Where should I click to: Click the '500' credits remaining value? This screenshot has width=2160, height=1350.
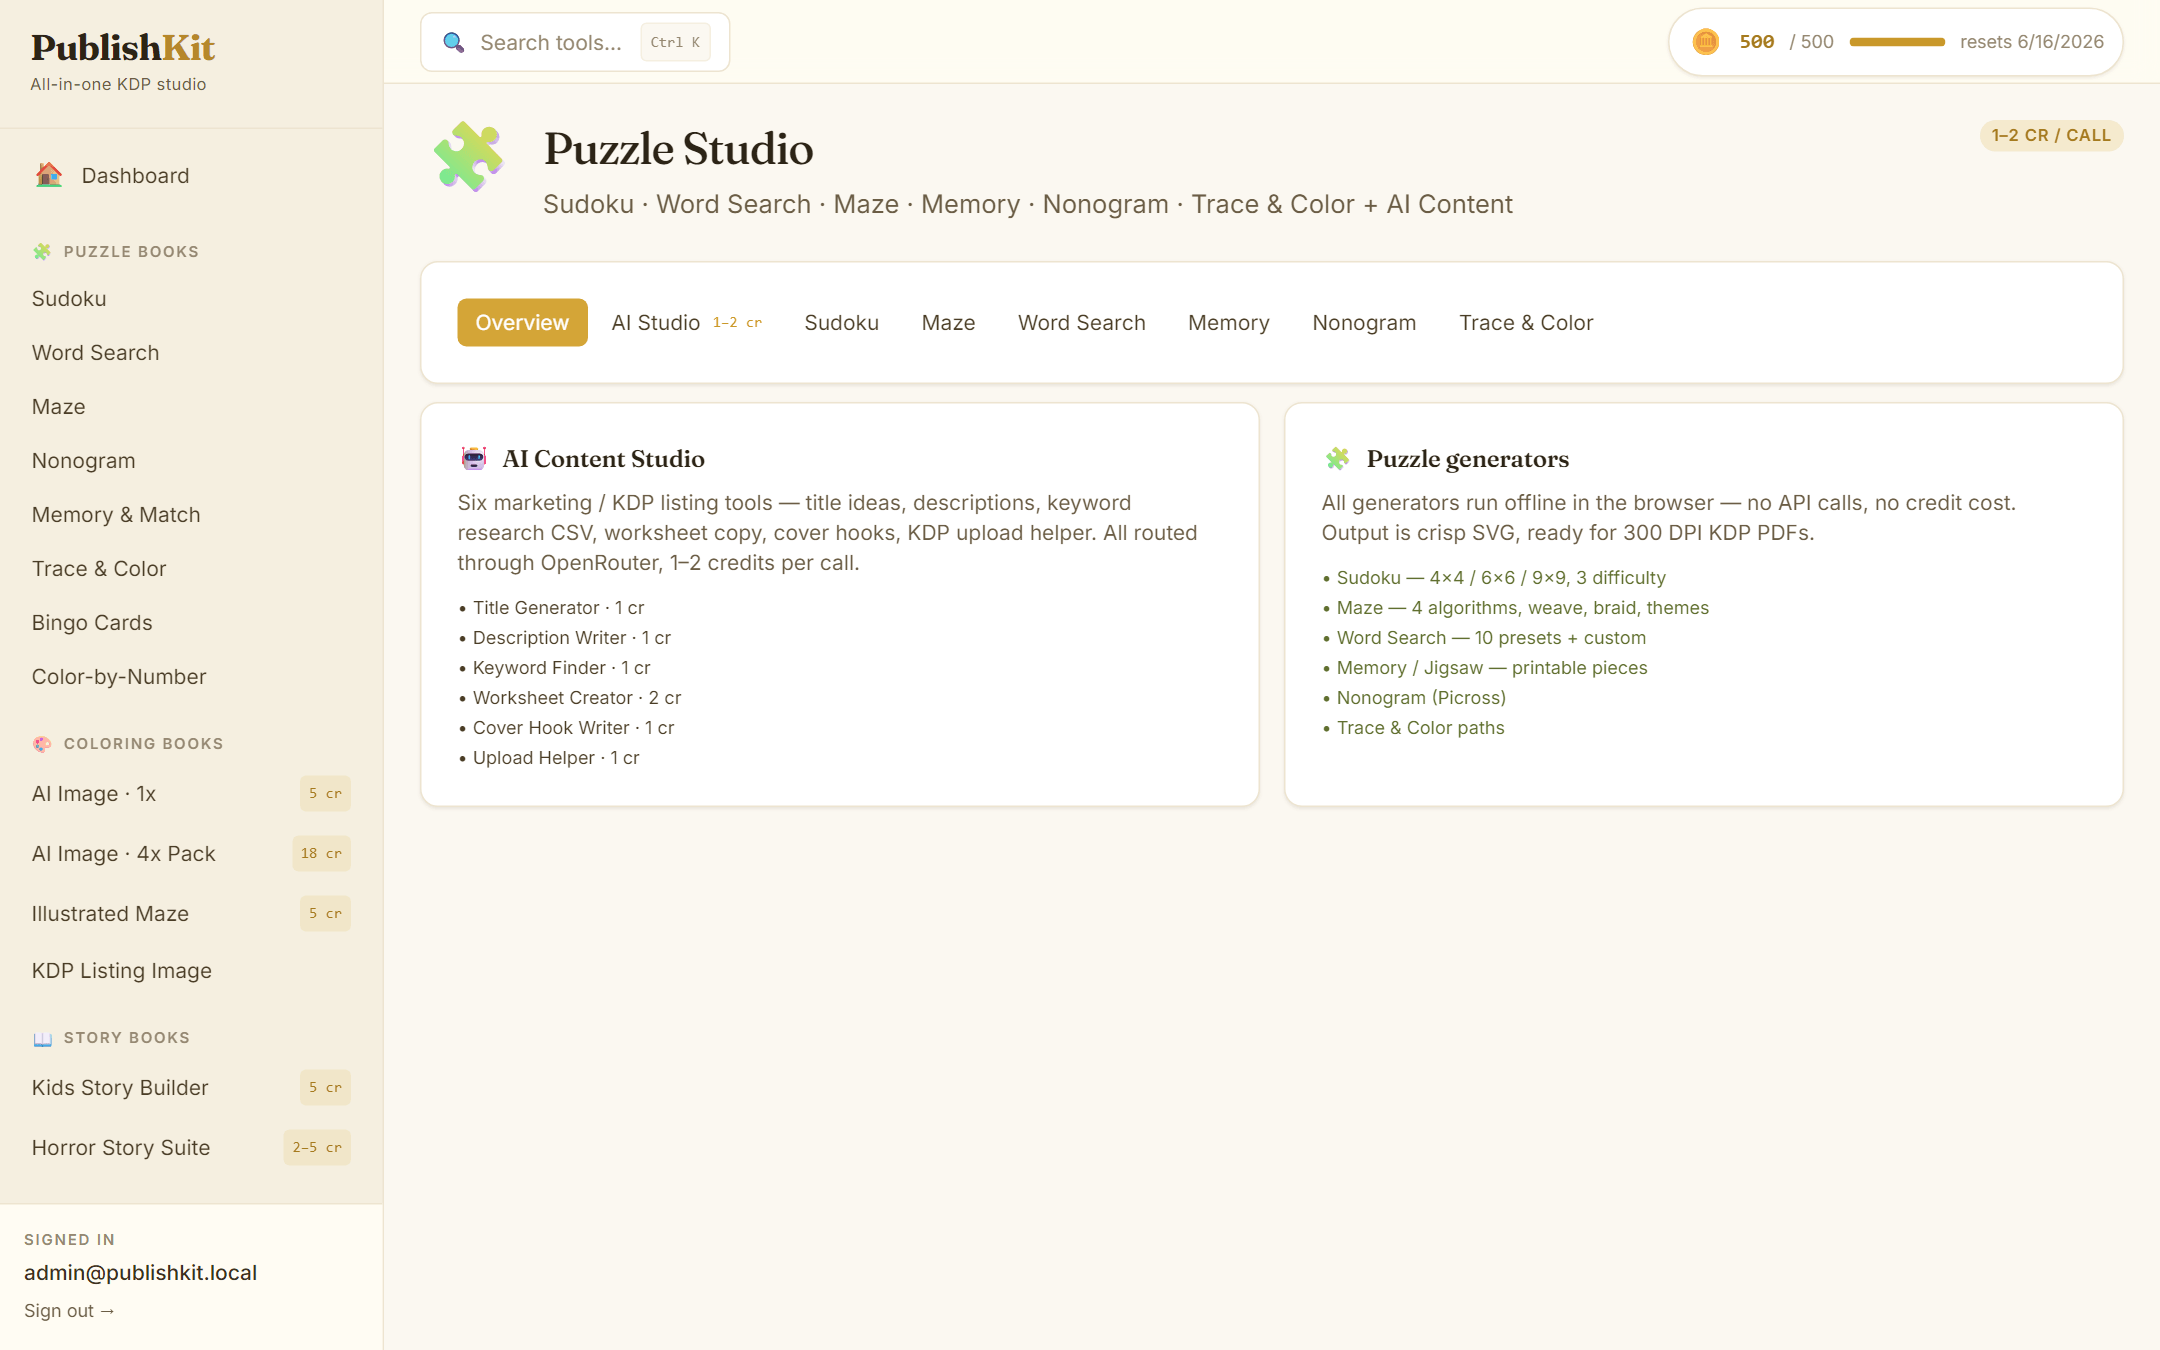(1757, 42)
